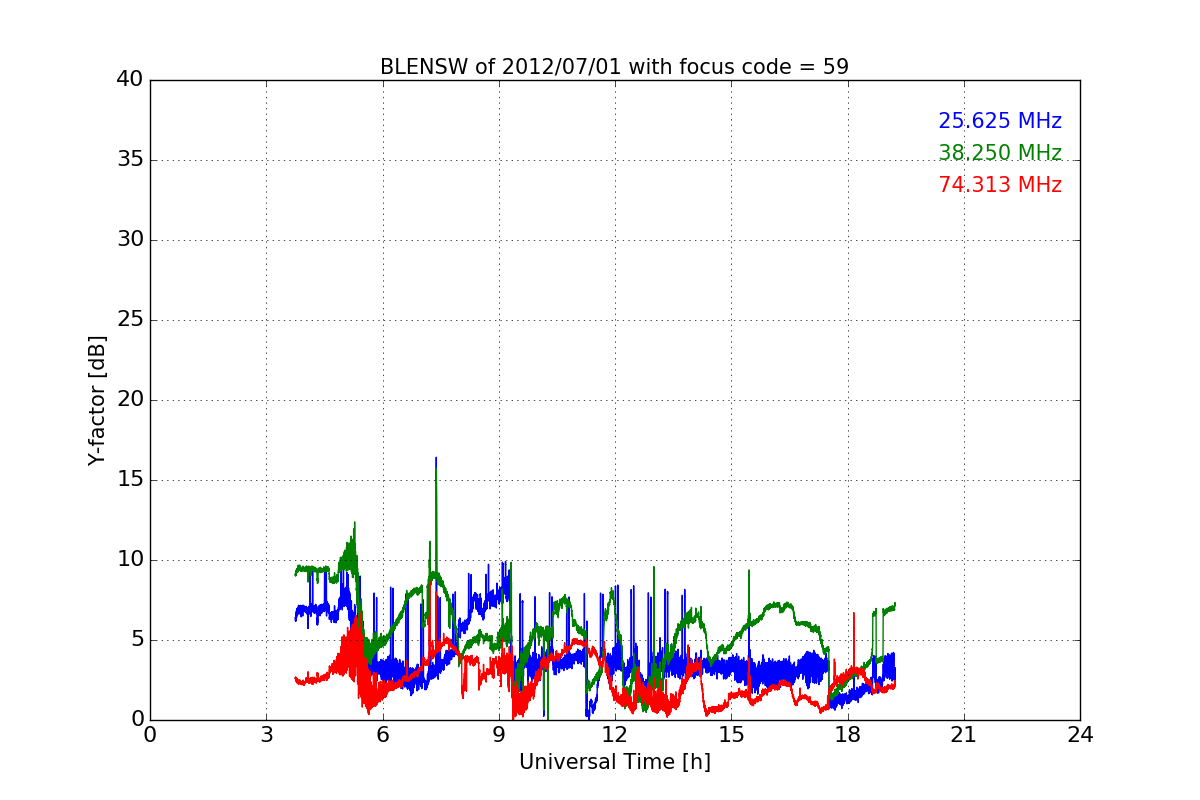
Task: Select the green '38.250 MHz' legend label
Action: point(1000,153)
